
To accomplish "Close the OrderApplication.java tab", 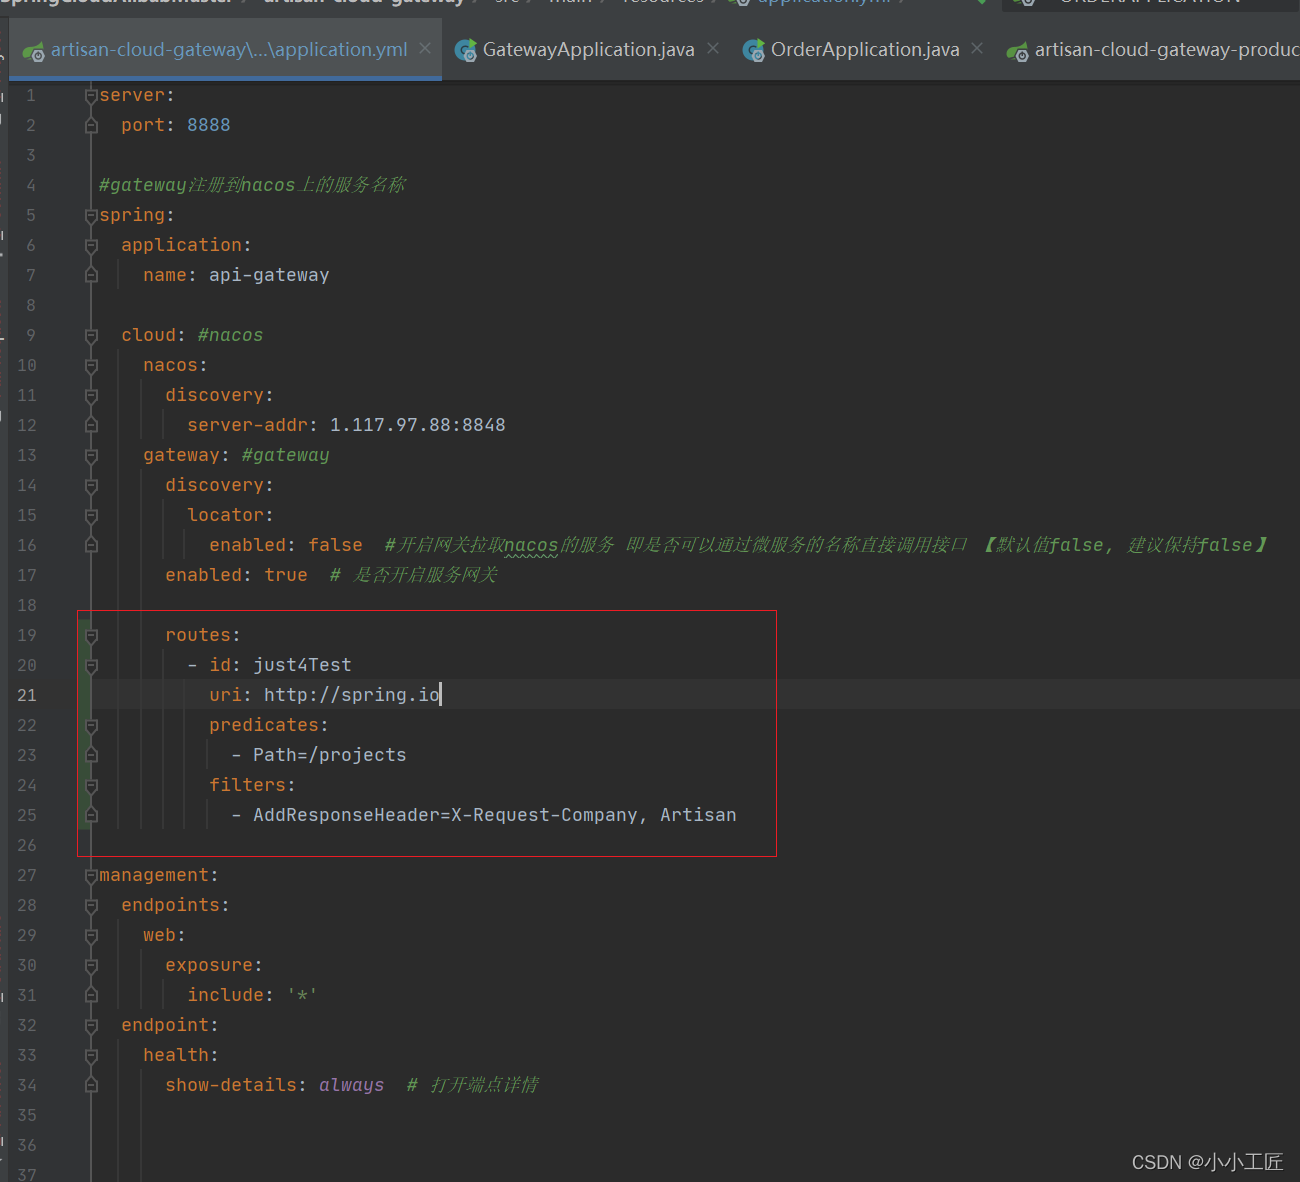I will click(977, 49).
